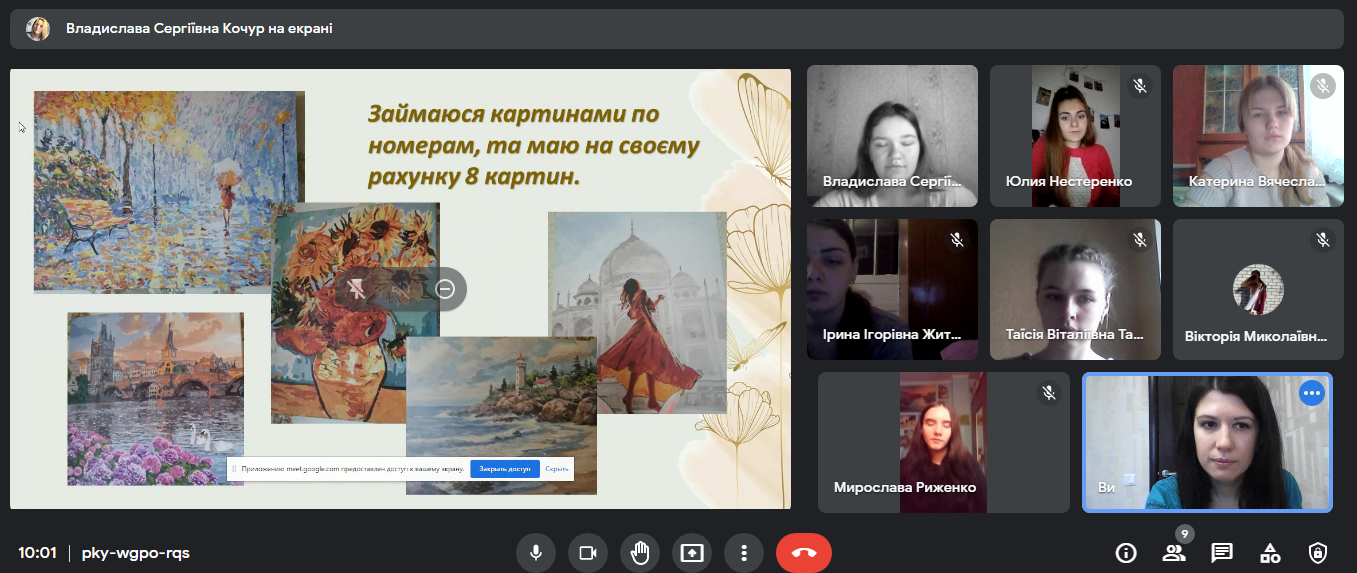This screenshot has width=1357, height=573.
Task: Open more options in the call bar
Action: 744,552
